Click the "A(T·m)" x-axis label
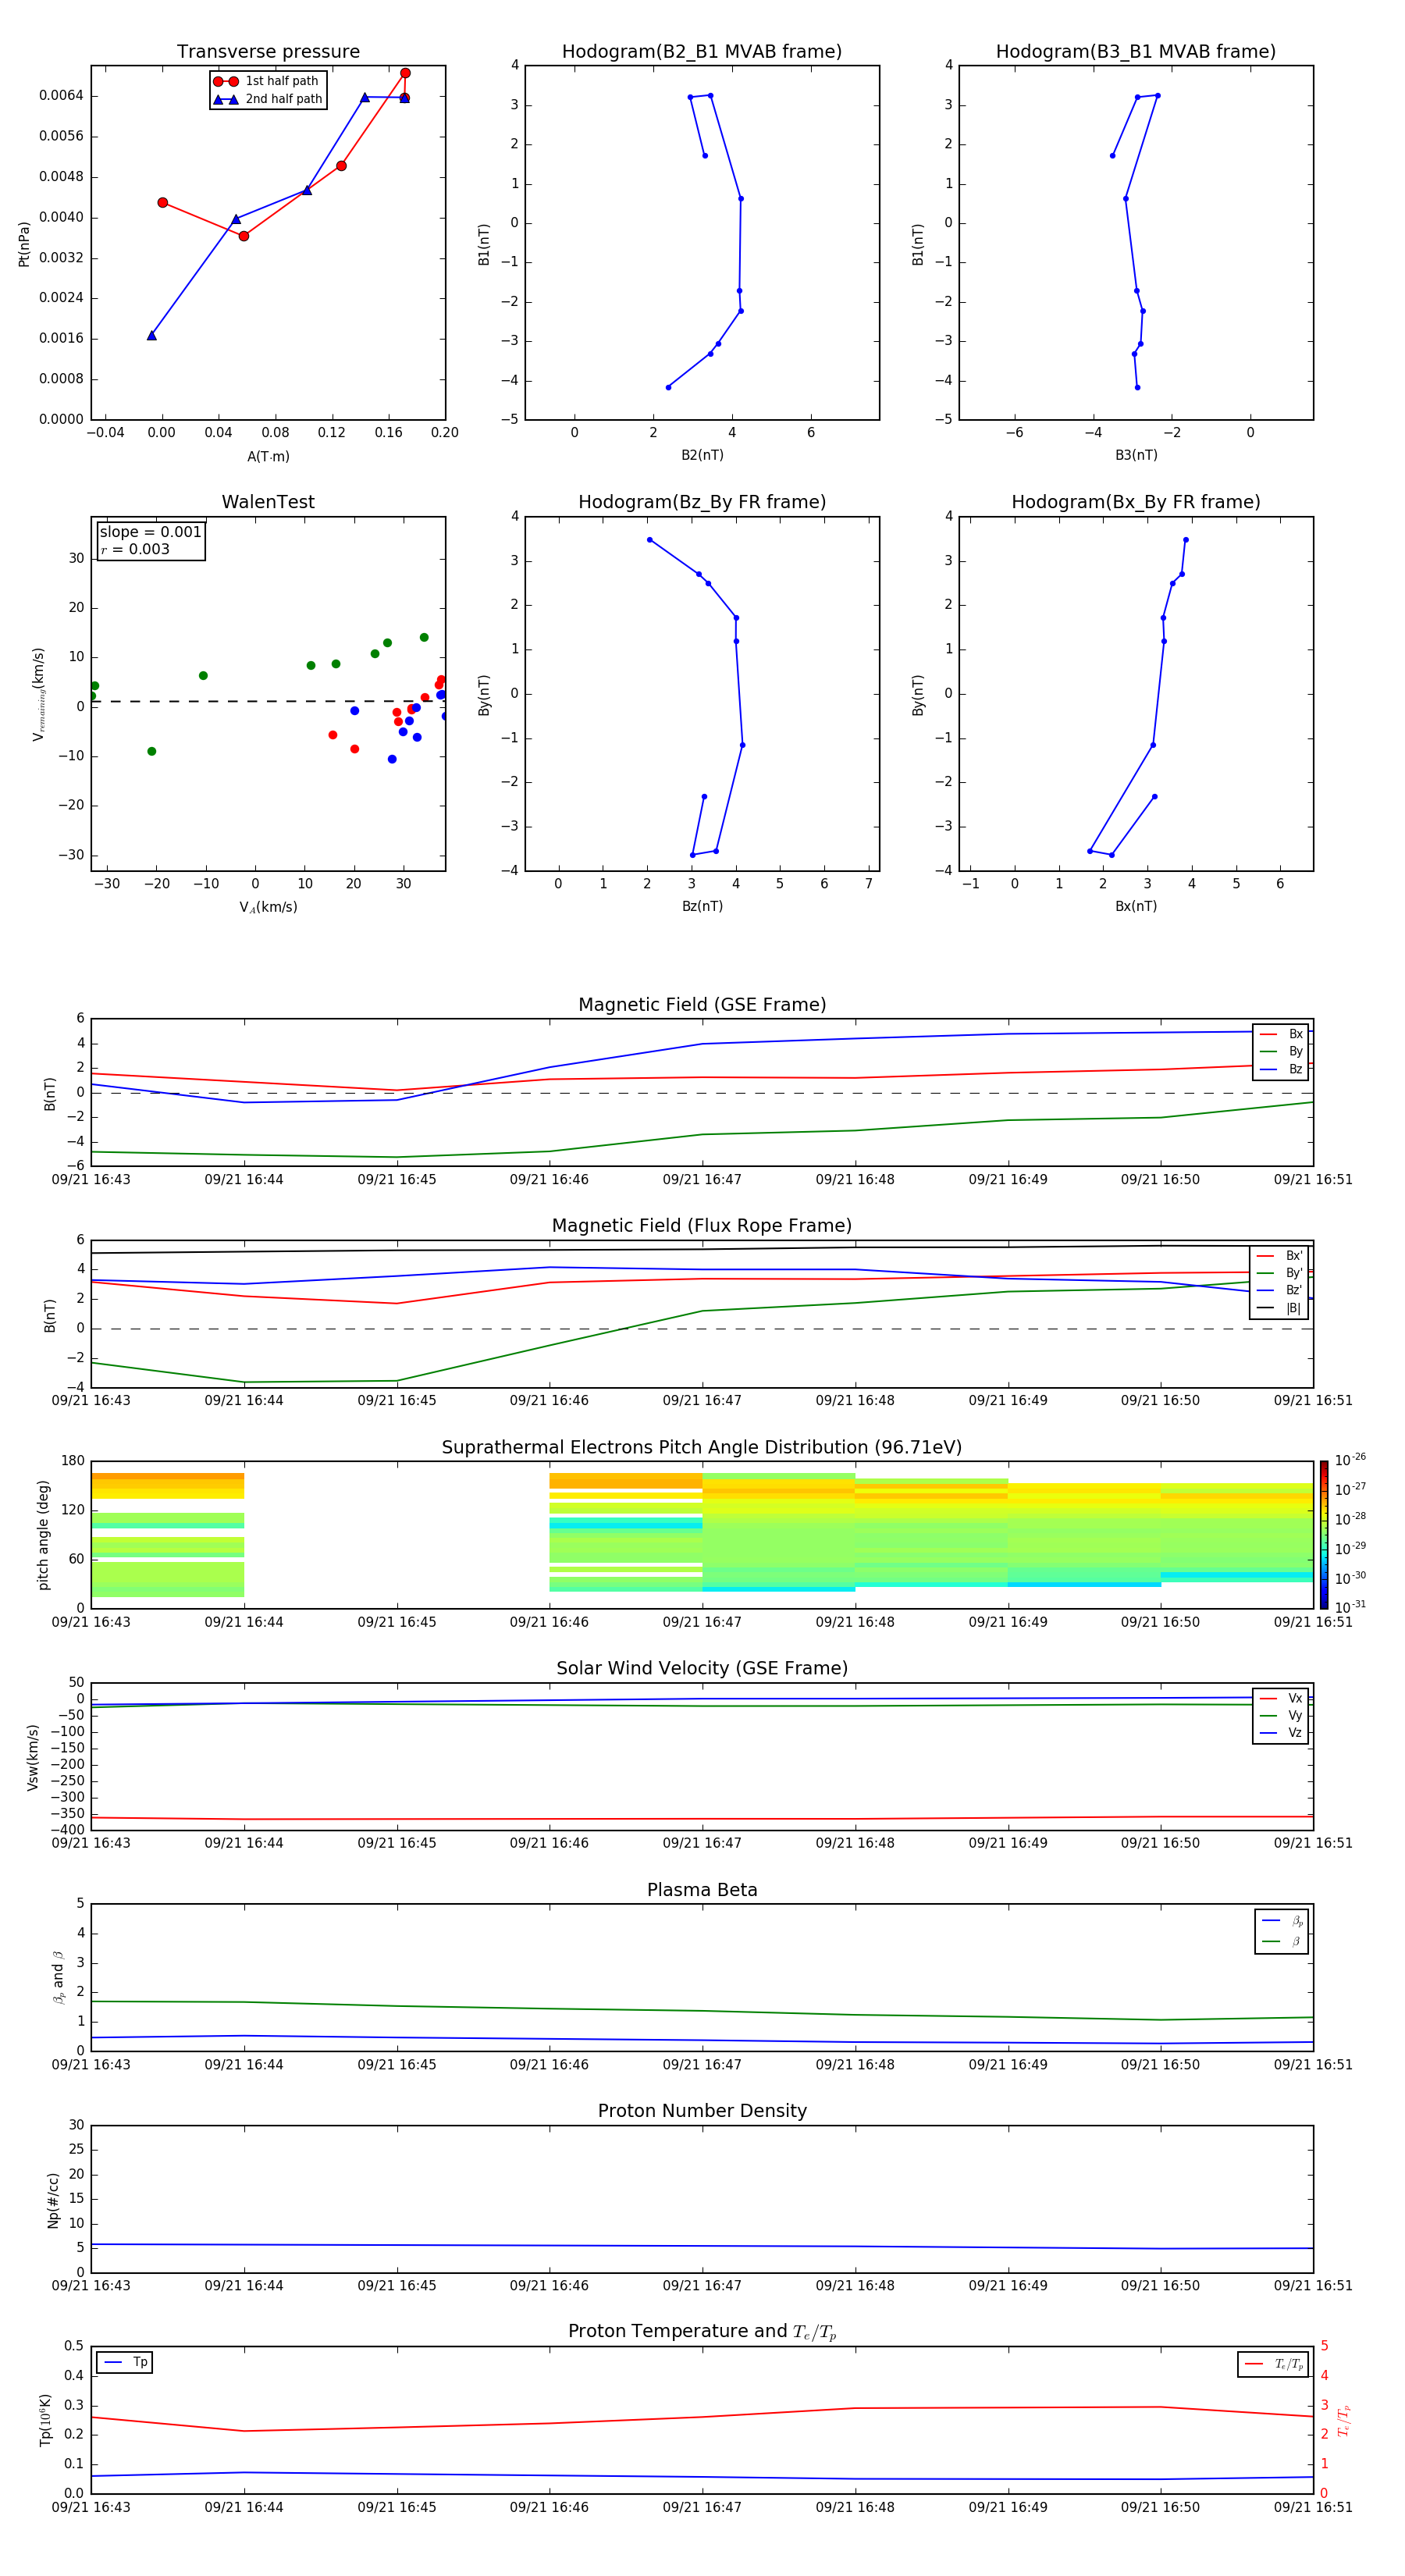The image size is (1405, 2576). 268,457
